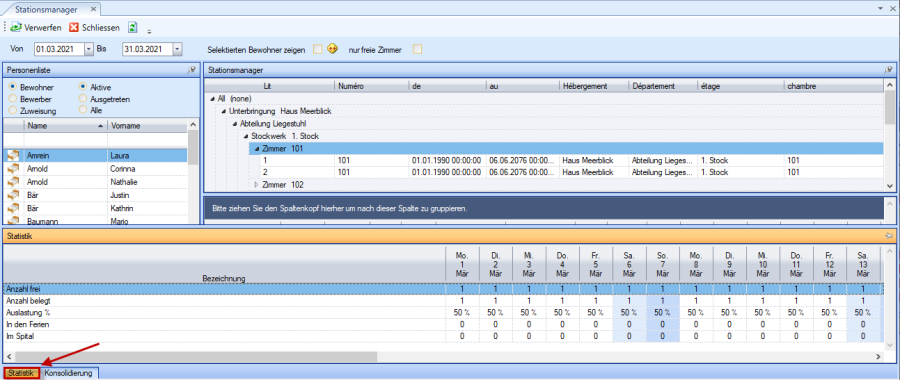Screen dimensions: 900x380
Task: Select Baumann Mario in the person list
Action: pos(96,221)
